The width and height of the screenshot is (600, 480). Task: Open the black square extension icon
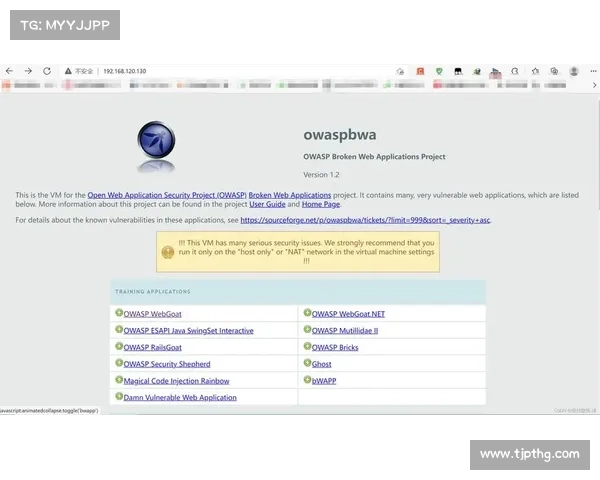458,71
